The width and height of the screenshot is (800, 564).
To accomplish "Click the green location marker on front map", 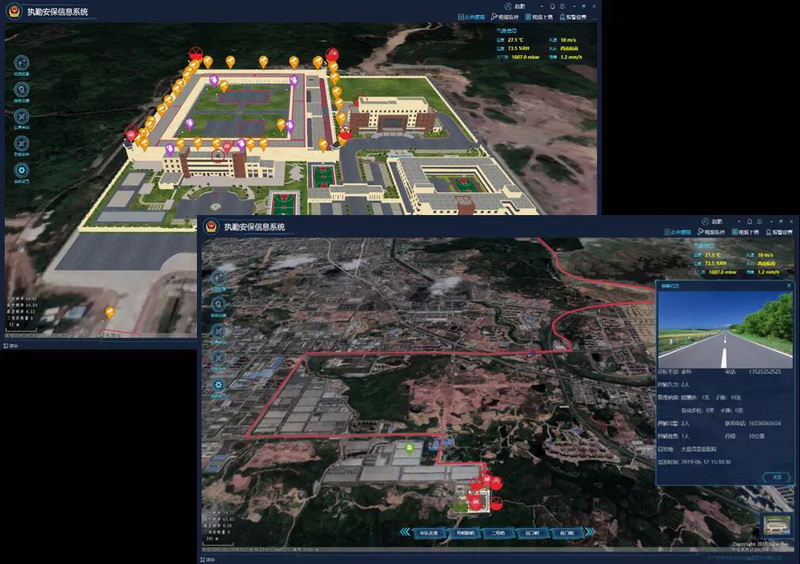I will [409, 448].
